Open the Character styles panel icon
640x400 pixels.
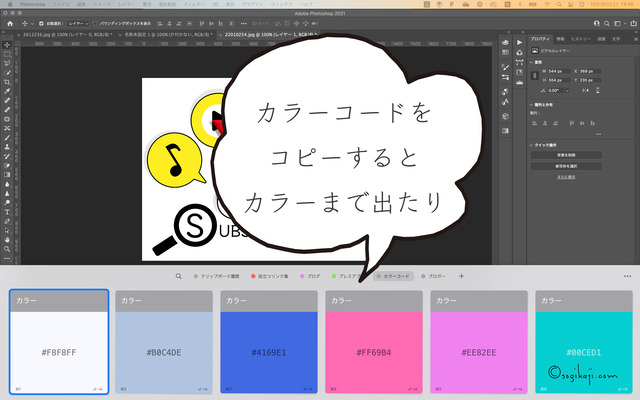505,102
